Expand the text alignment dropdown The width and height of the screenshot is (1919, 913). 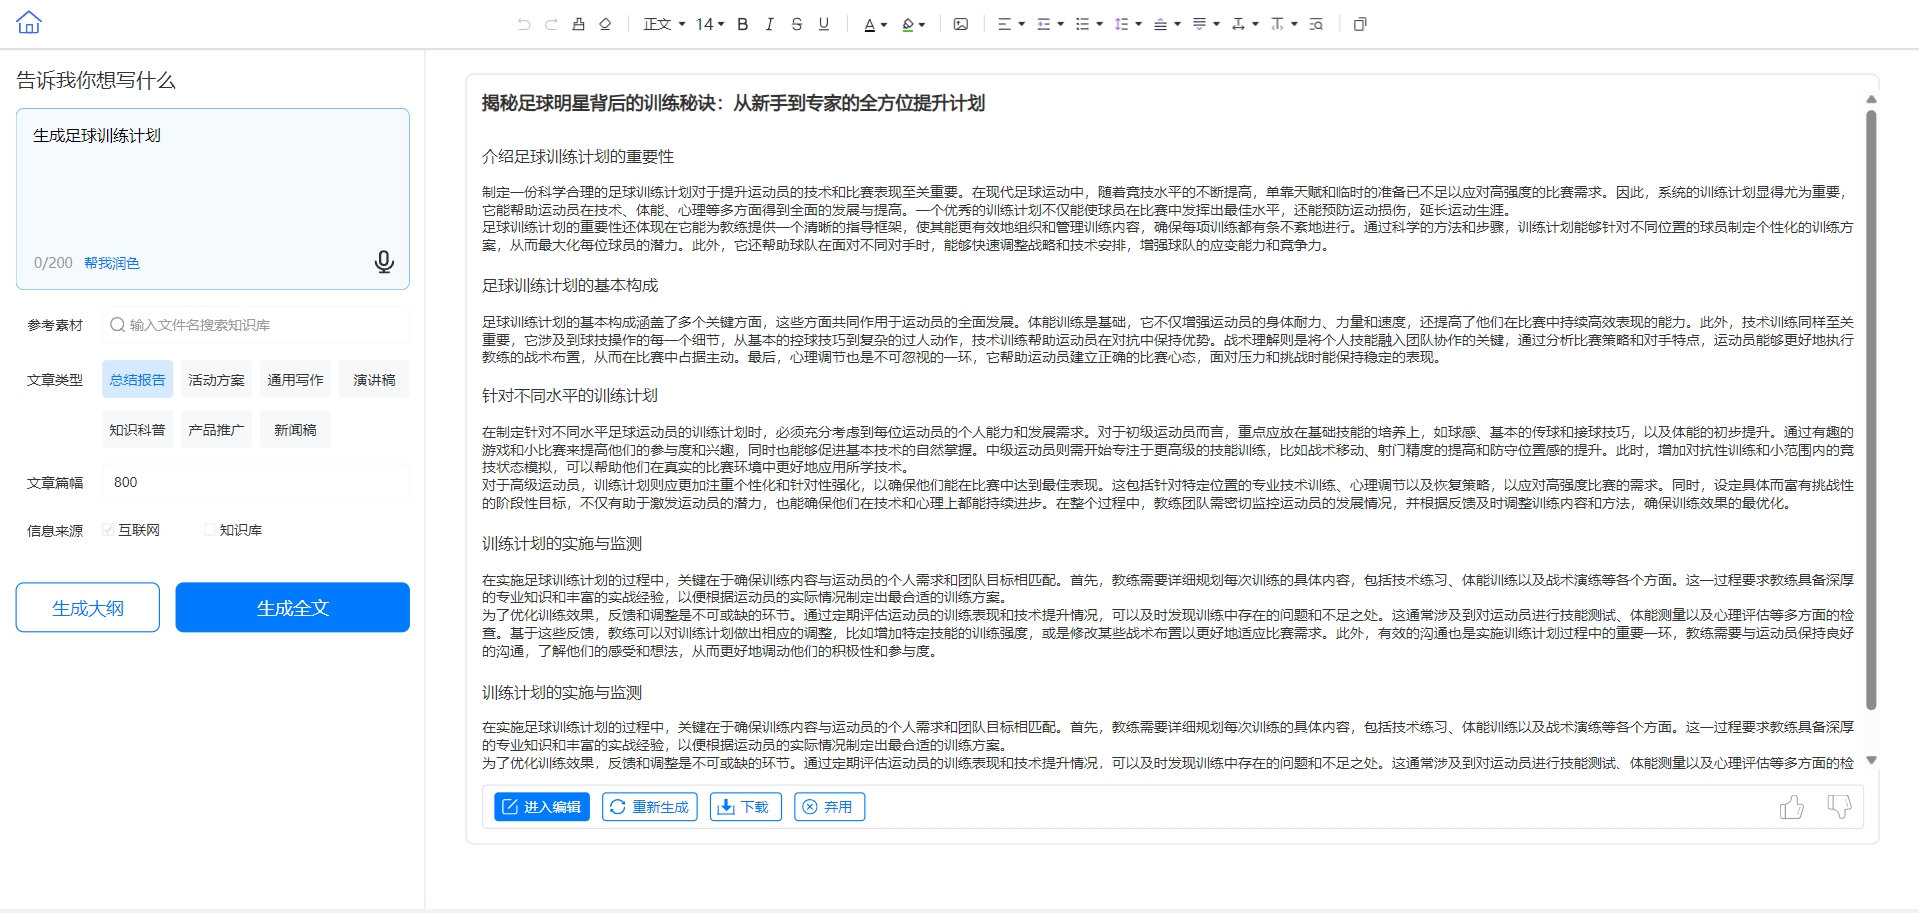click(1011, 24)
